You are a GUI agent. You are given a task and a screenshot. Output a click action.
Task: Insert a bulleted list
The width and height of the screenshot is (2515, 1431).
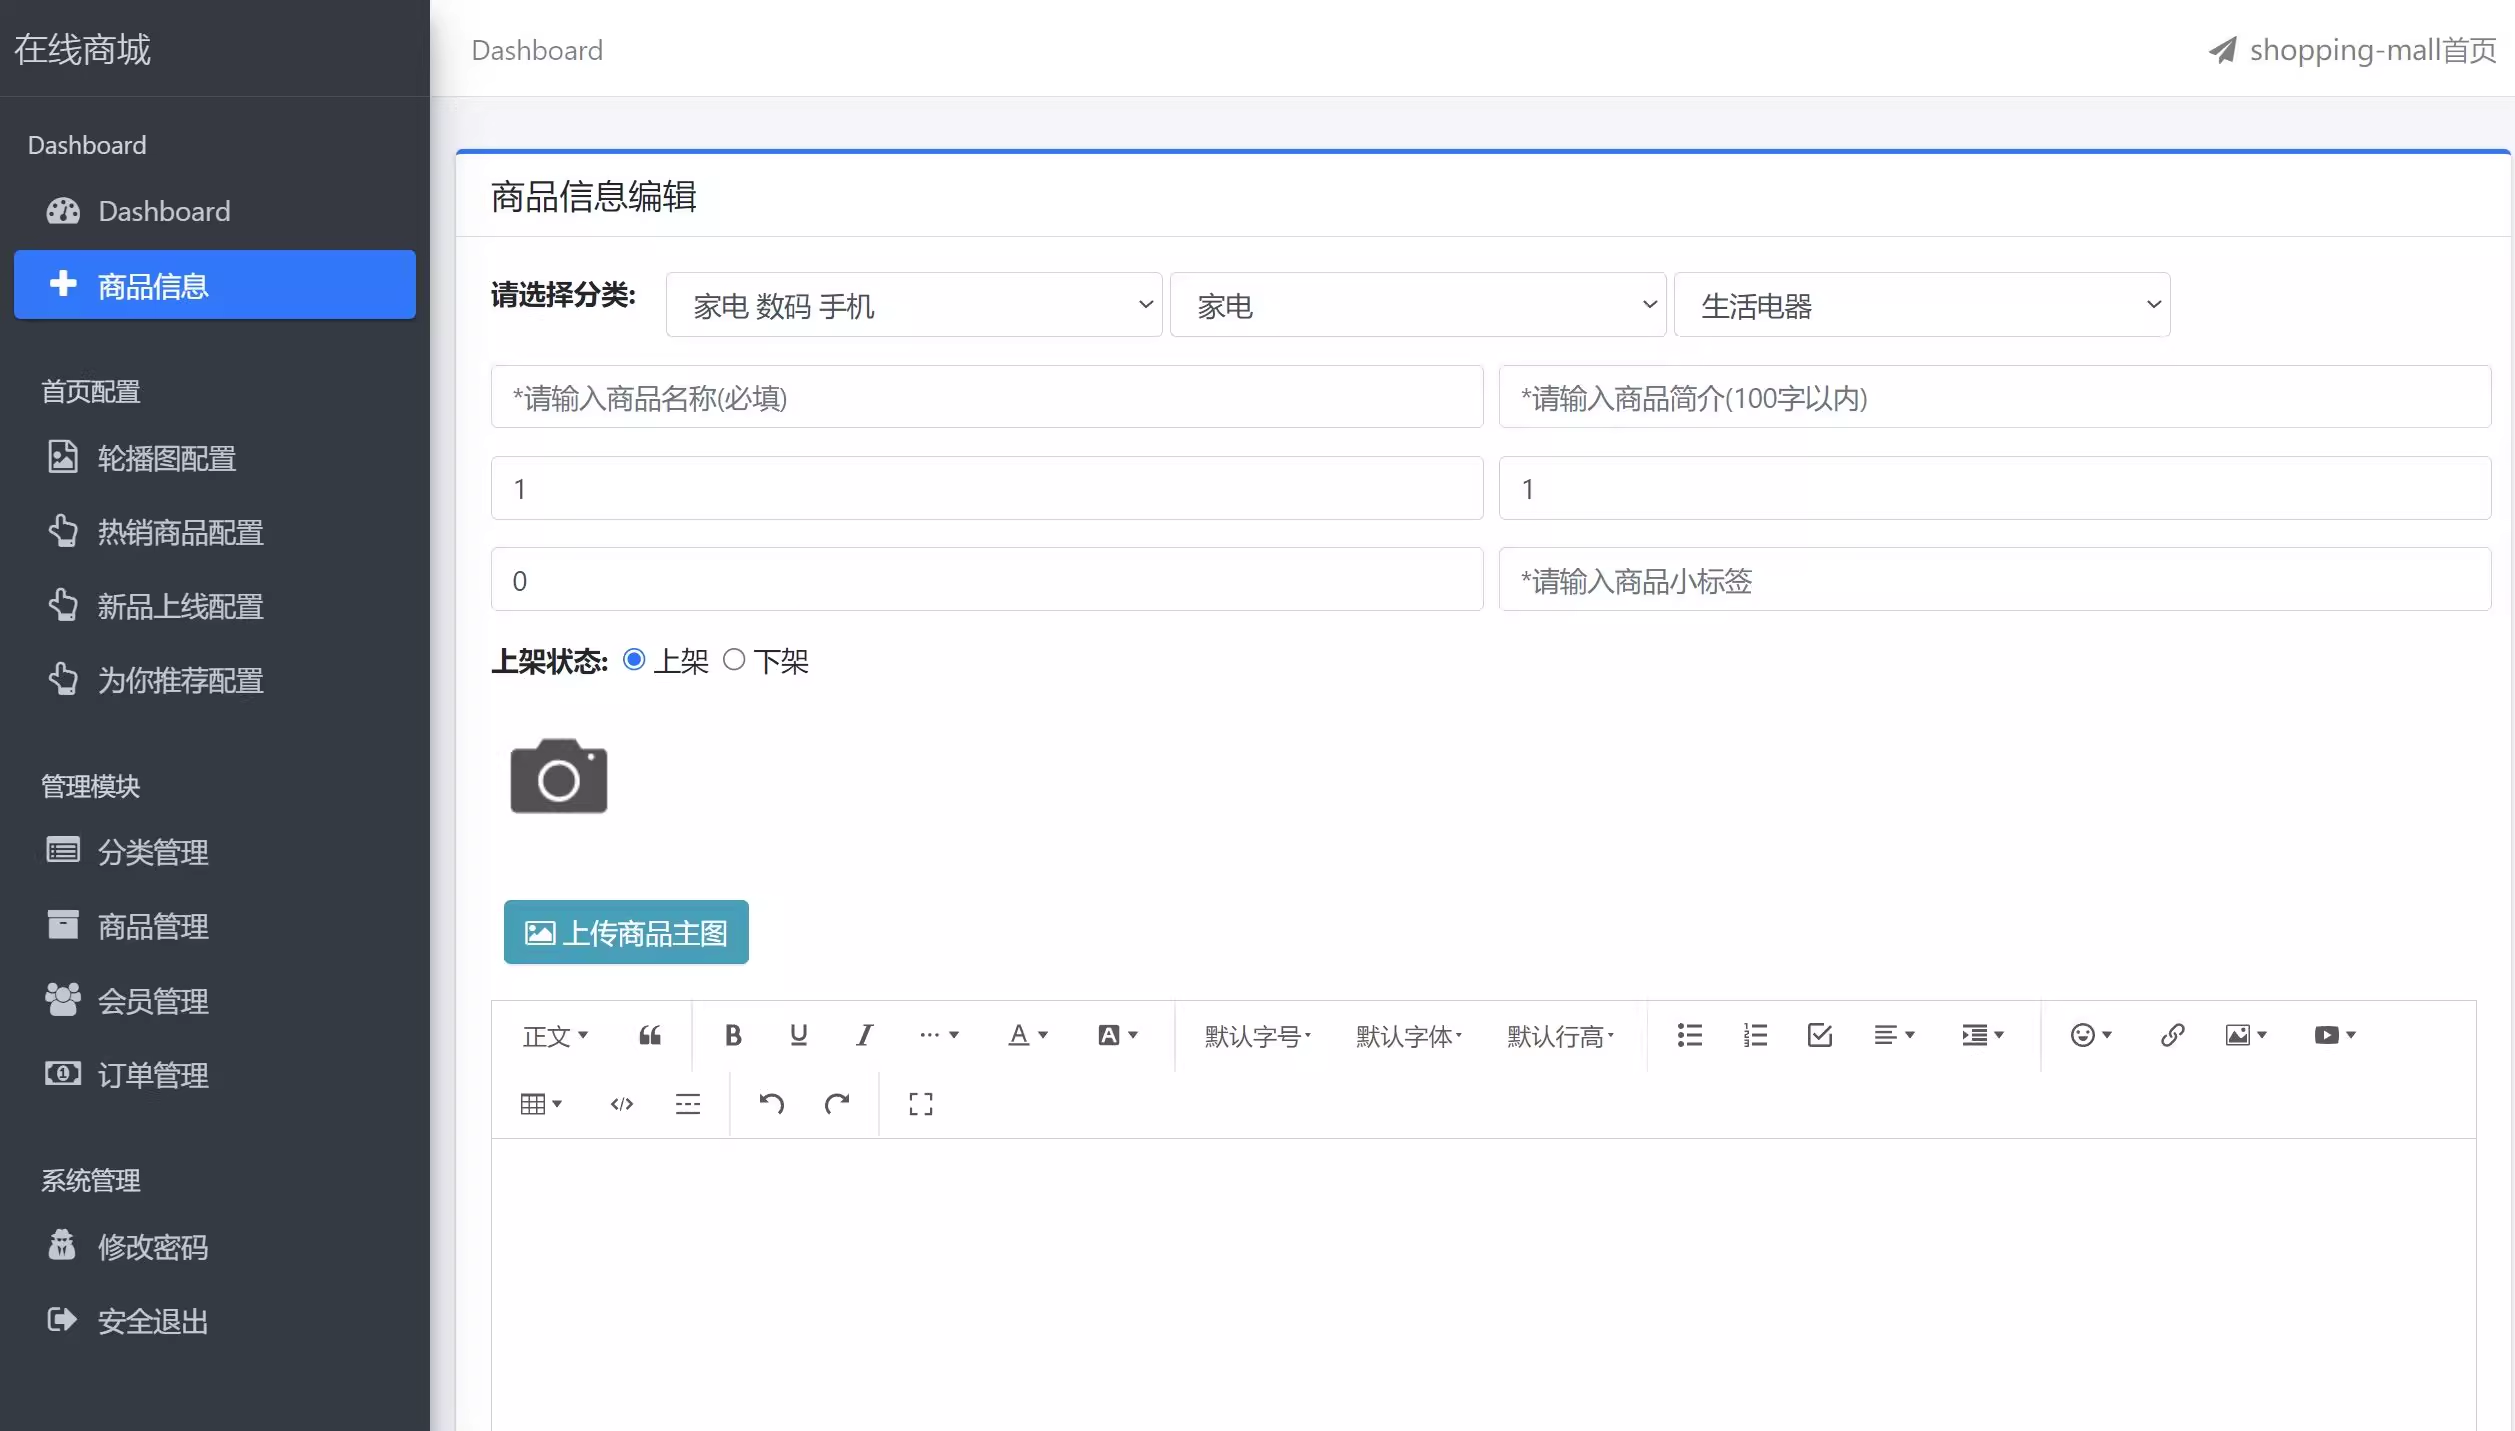(1690, 1035)
